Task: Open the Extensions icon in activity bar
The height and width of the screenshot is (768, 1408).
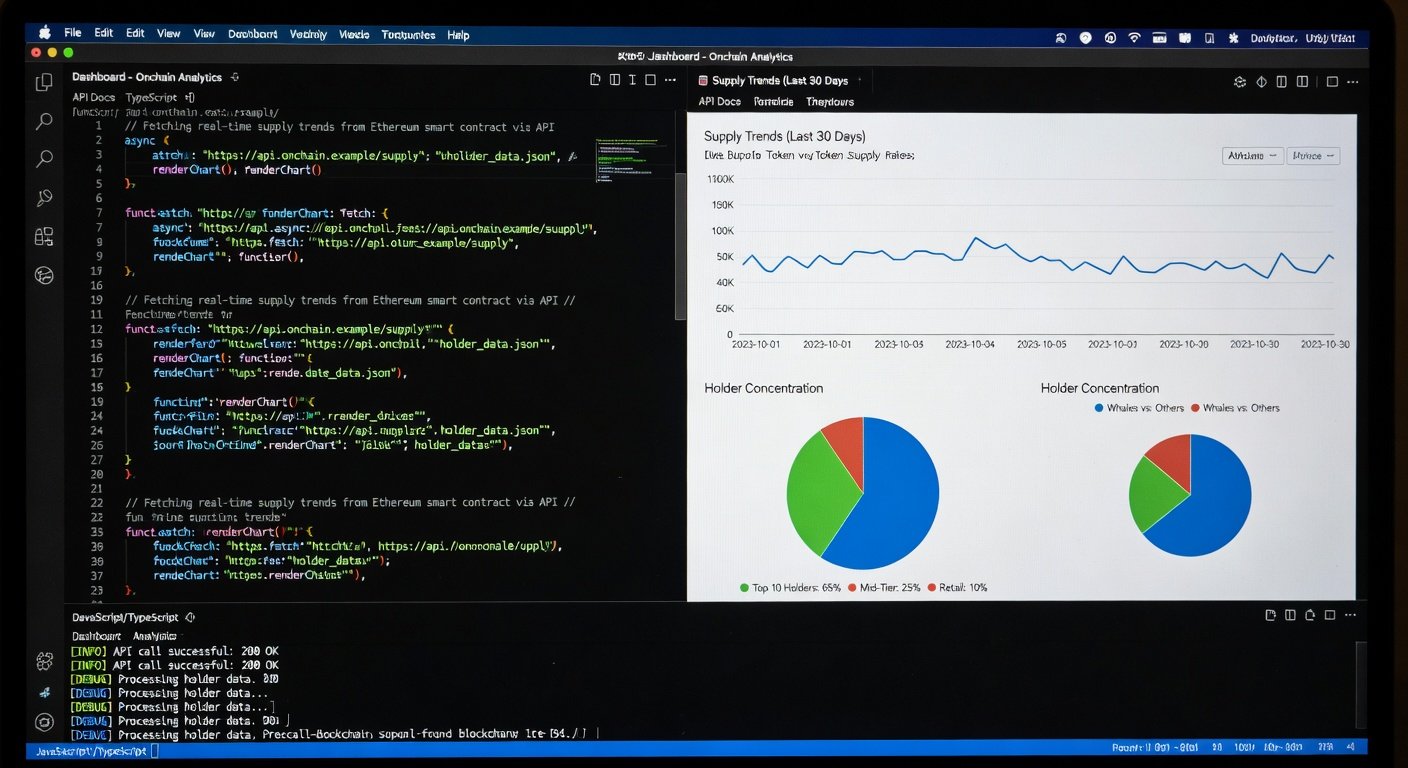Action: 44,237
